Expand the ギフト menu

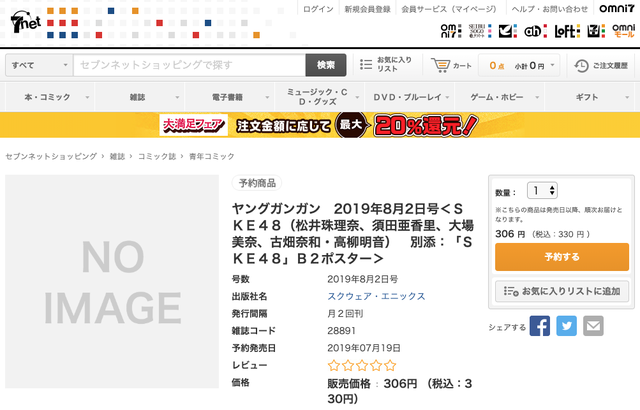point(589,97)
